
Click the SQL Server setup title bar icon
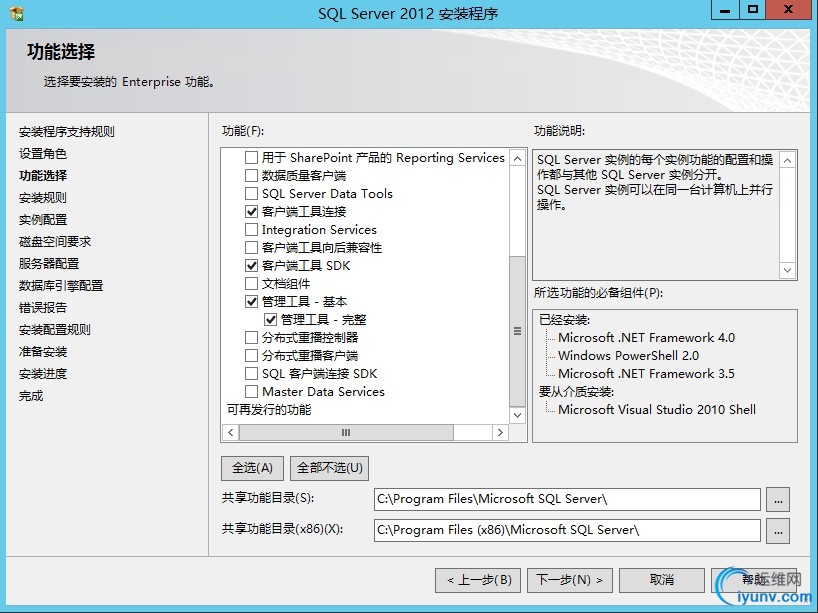coord(17,14)
